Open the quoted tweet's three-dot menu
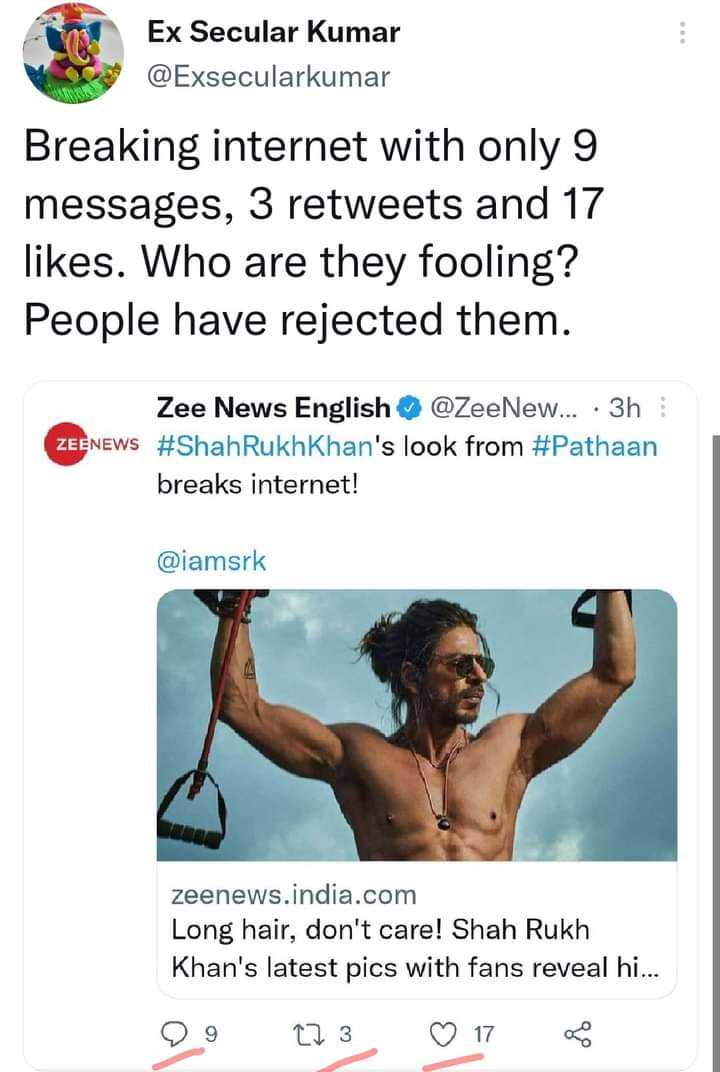This screenshot has width=720, height=1072. pyautogui.click(x=661, y=408)
